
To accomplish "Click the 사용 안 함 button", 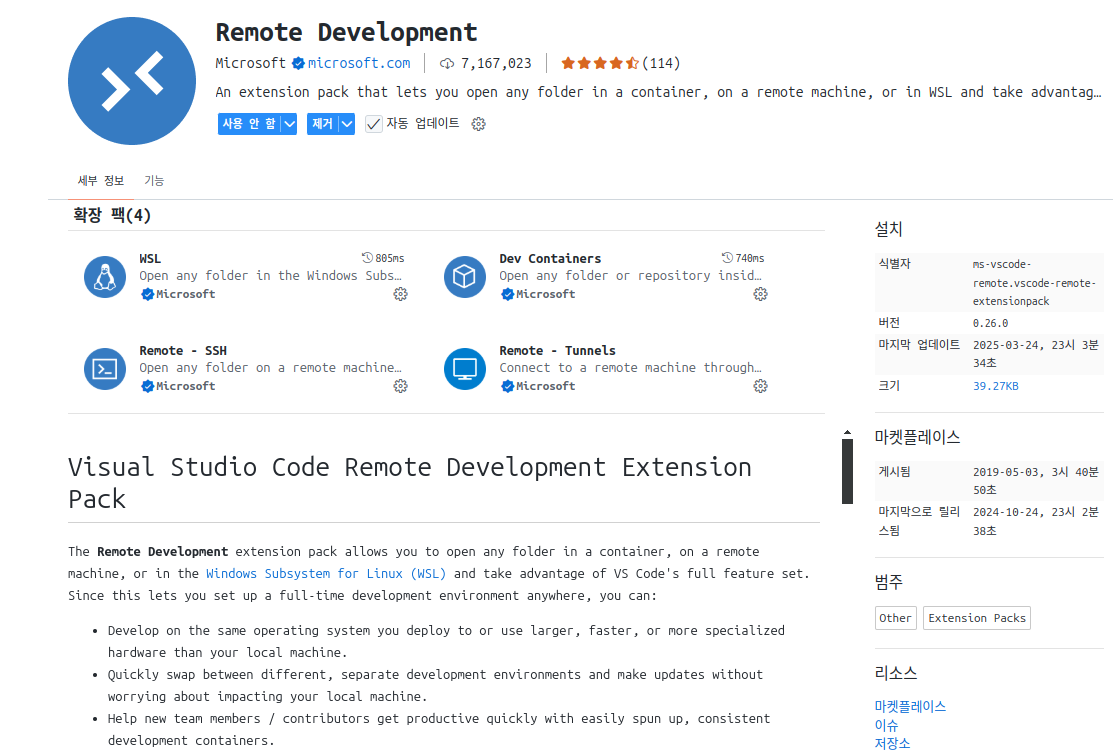I will pos(249,124).
